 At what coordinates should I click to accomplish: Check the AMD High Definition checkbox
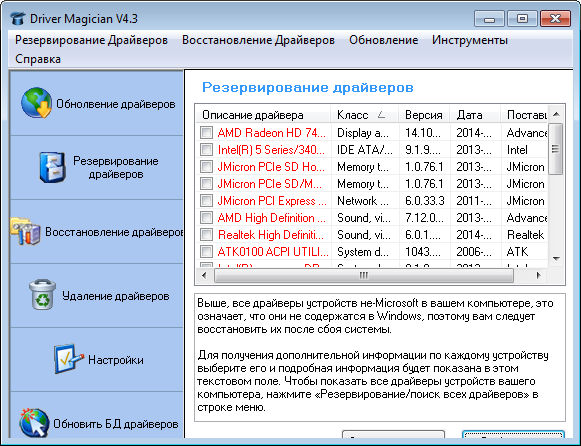point(206,217)
